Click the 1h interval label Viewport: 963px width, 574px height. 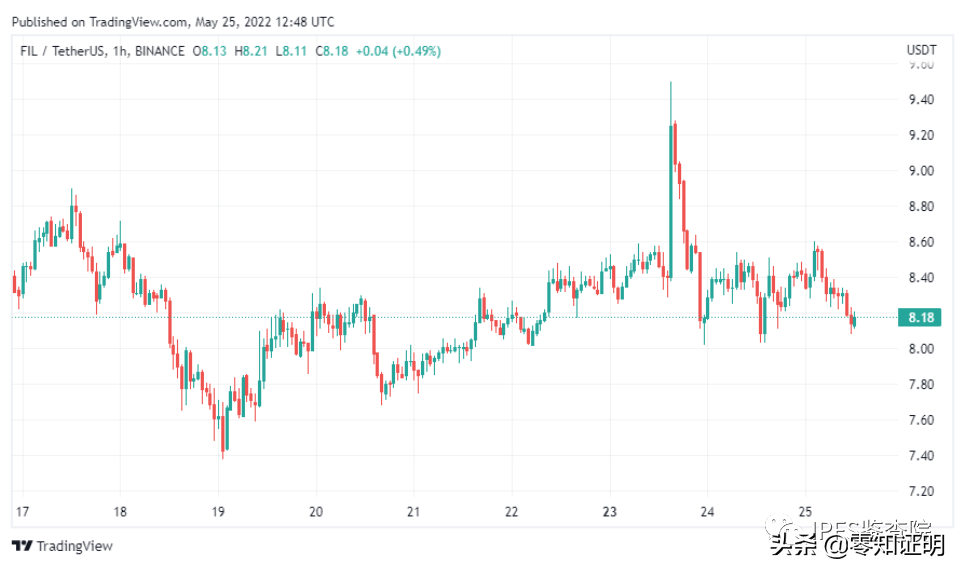click(120, 51)
